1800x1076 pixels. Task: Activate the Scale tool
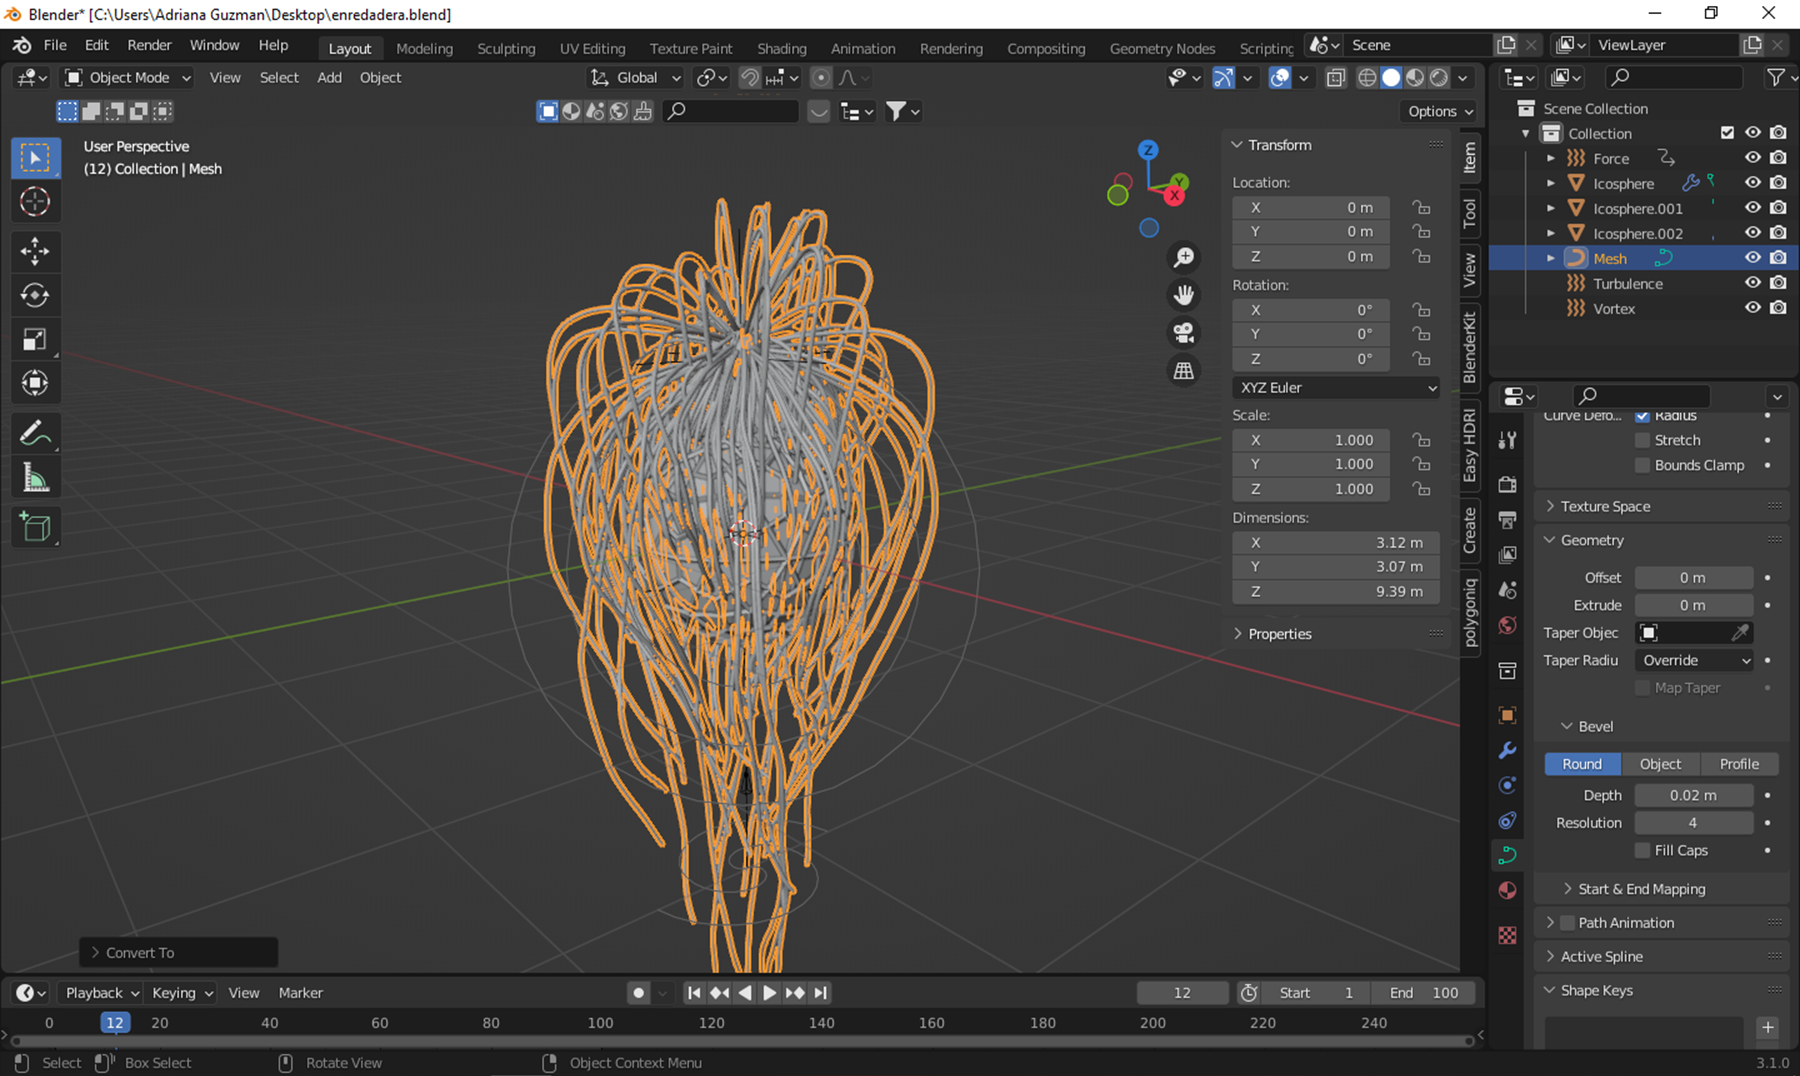[35, 339]
